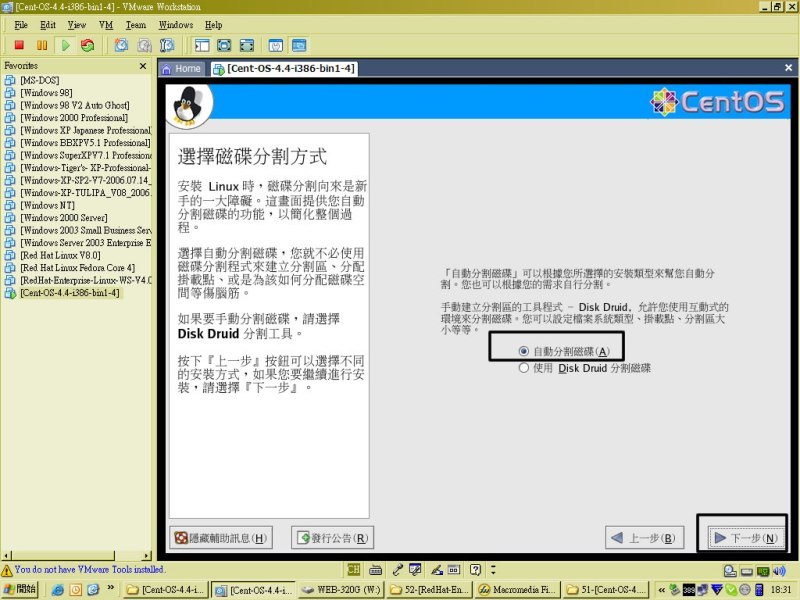
Task: Click the CentOS logo in installer header
Action: click(x=717, y=101)
